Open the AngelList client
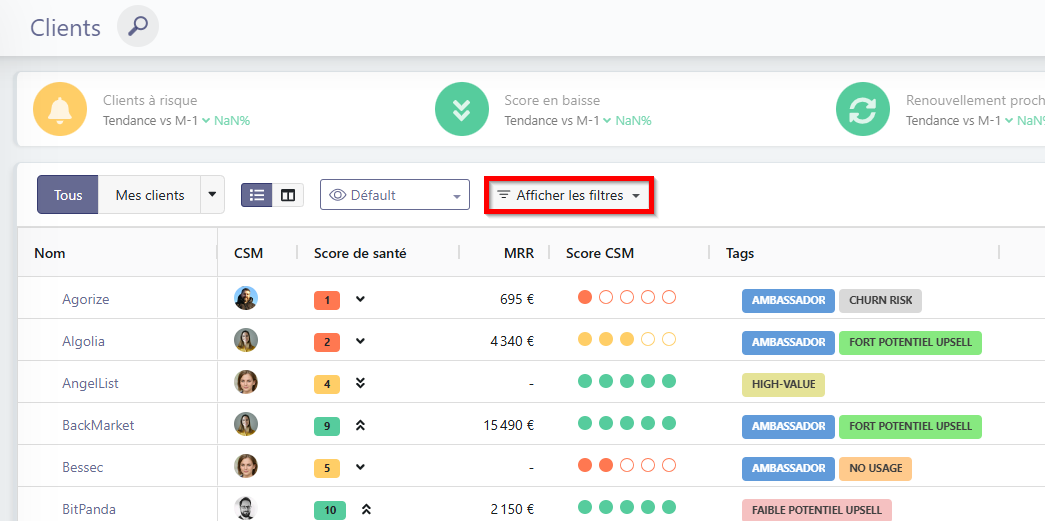1045x521 pixels. click(91, 383)
